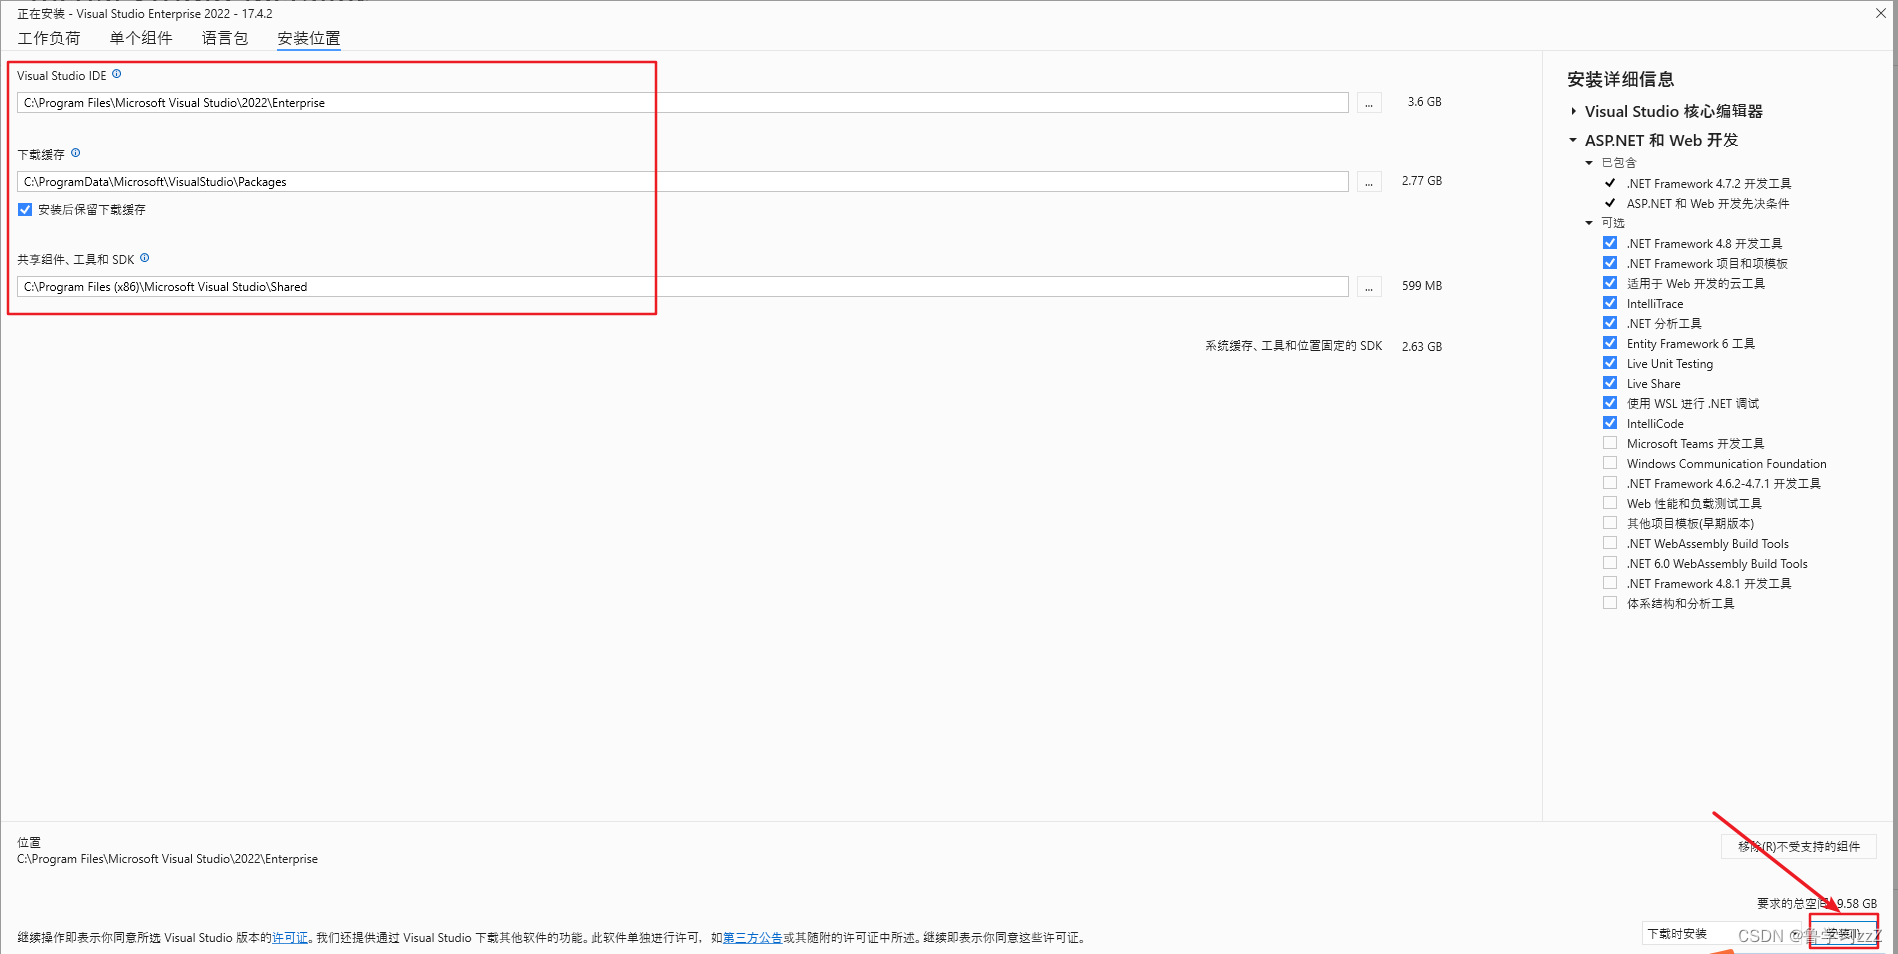The image size is (1898, 954).
Task: Click 系统缓存、工具和位置固定的 SDK text
Action: (1293, 346)
